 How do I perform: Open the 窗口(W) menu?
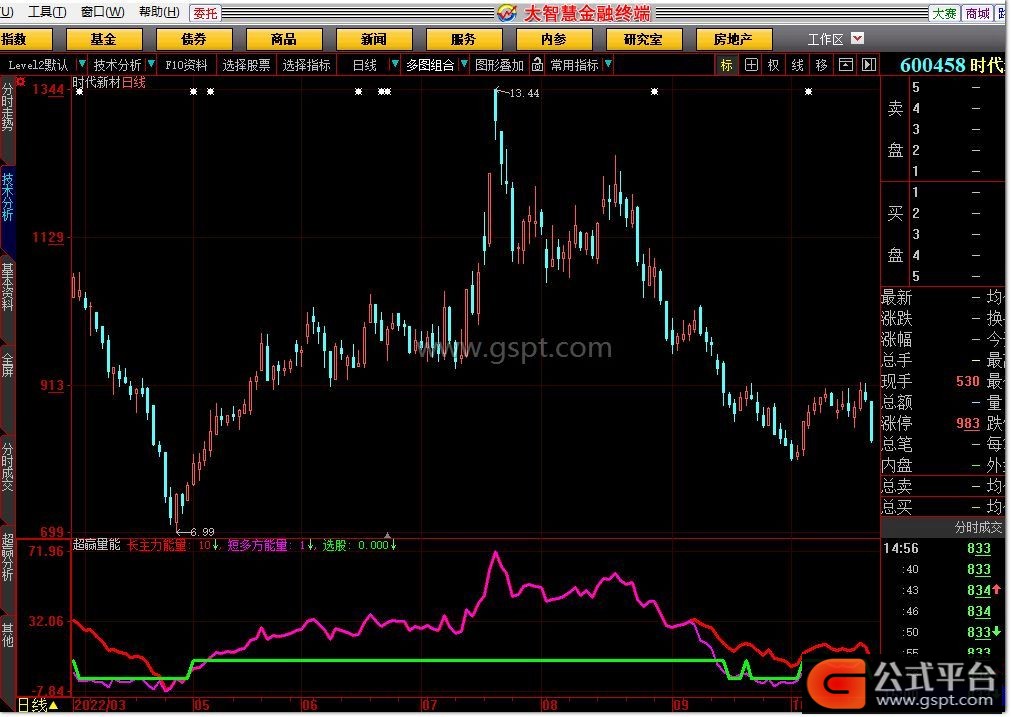click(x=103, y=12)
